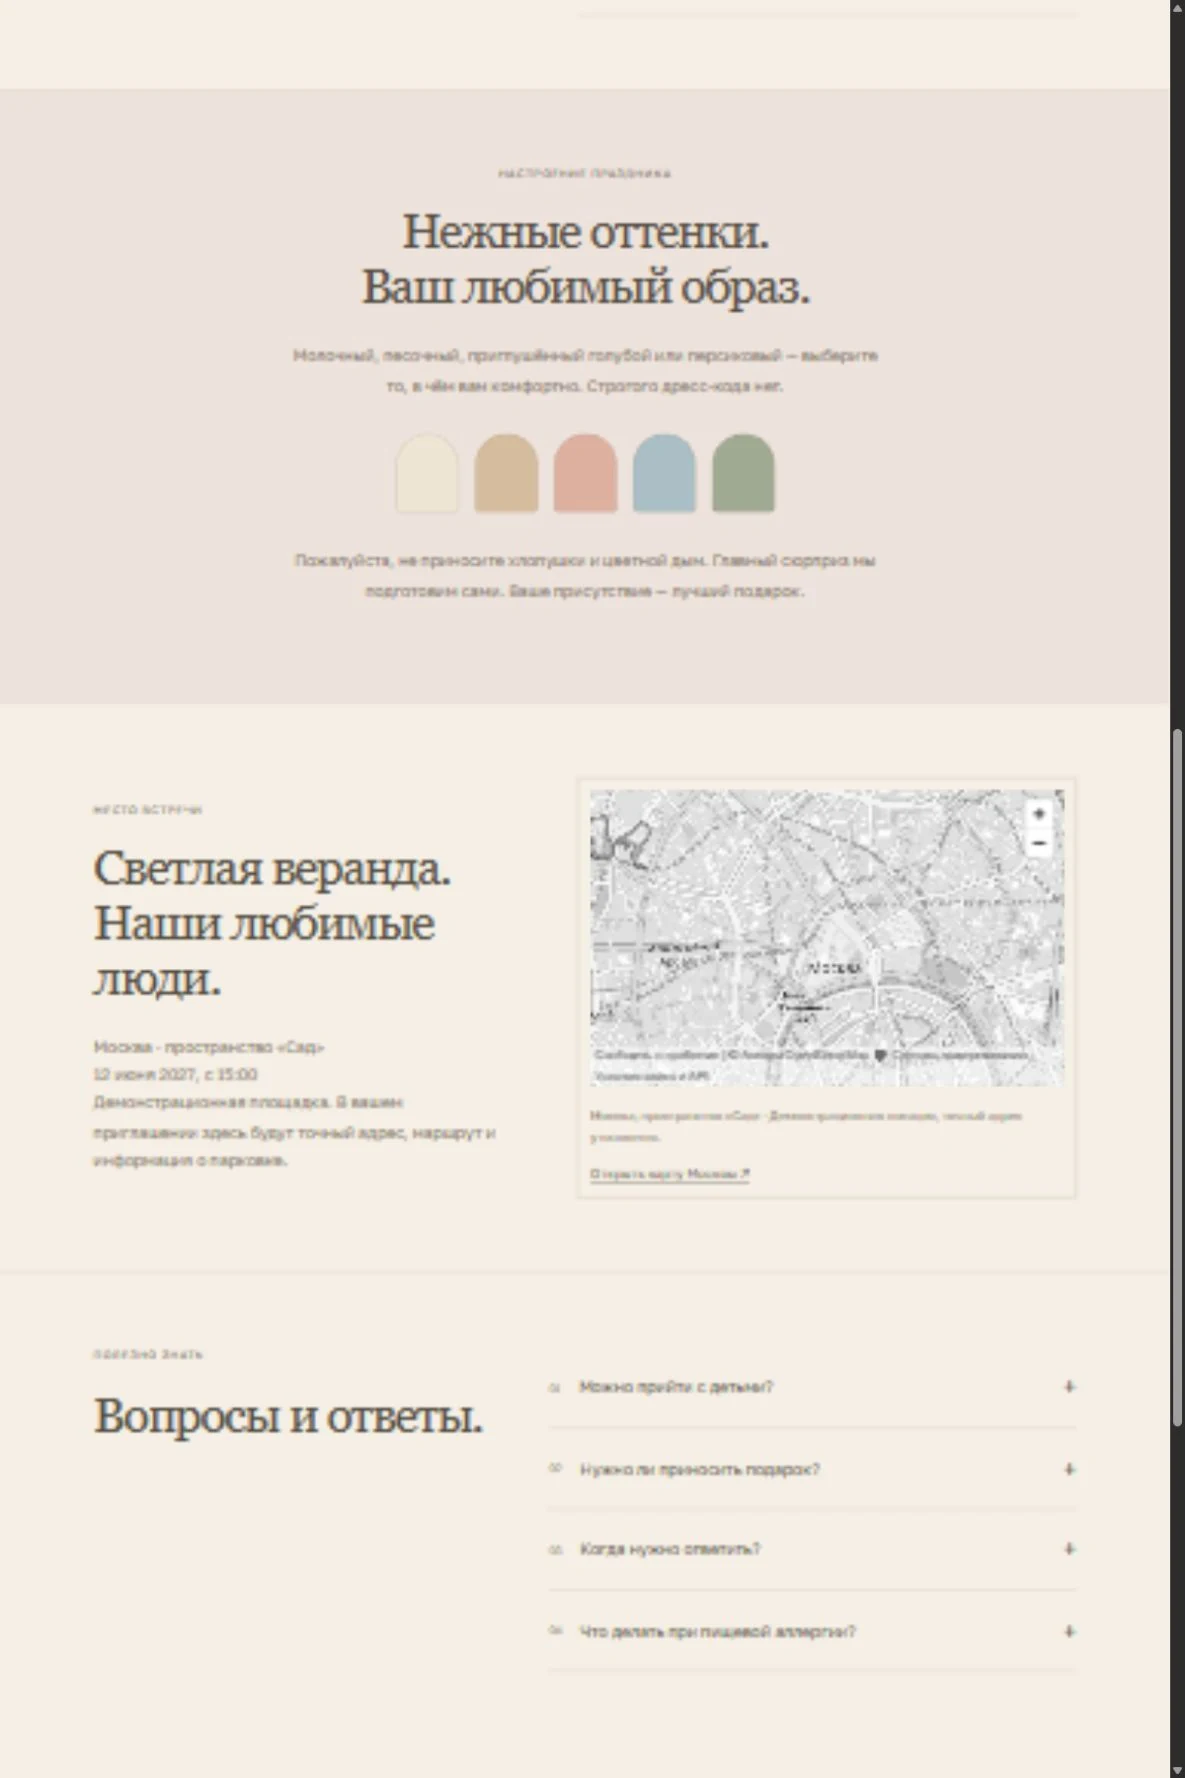The image size is (1185, 1778).
Task: Click plus icon beside «Что делать при пищевой аллергии?»
Action: (x=1069, y=1631)
